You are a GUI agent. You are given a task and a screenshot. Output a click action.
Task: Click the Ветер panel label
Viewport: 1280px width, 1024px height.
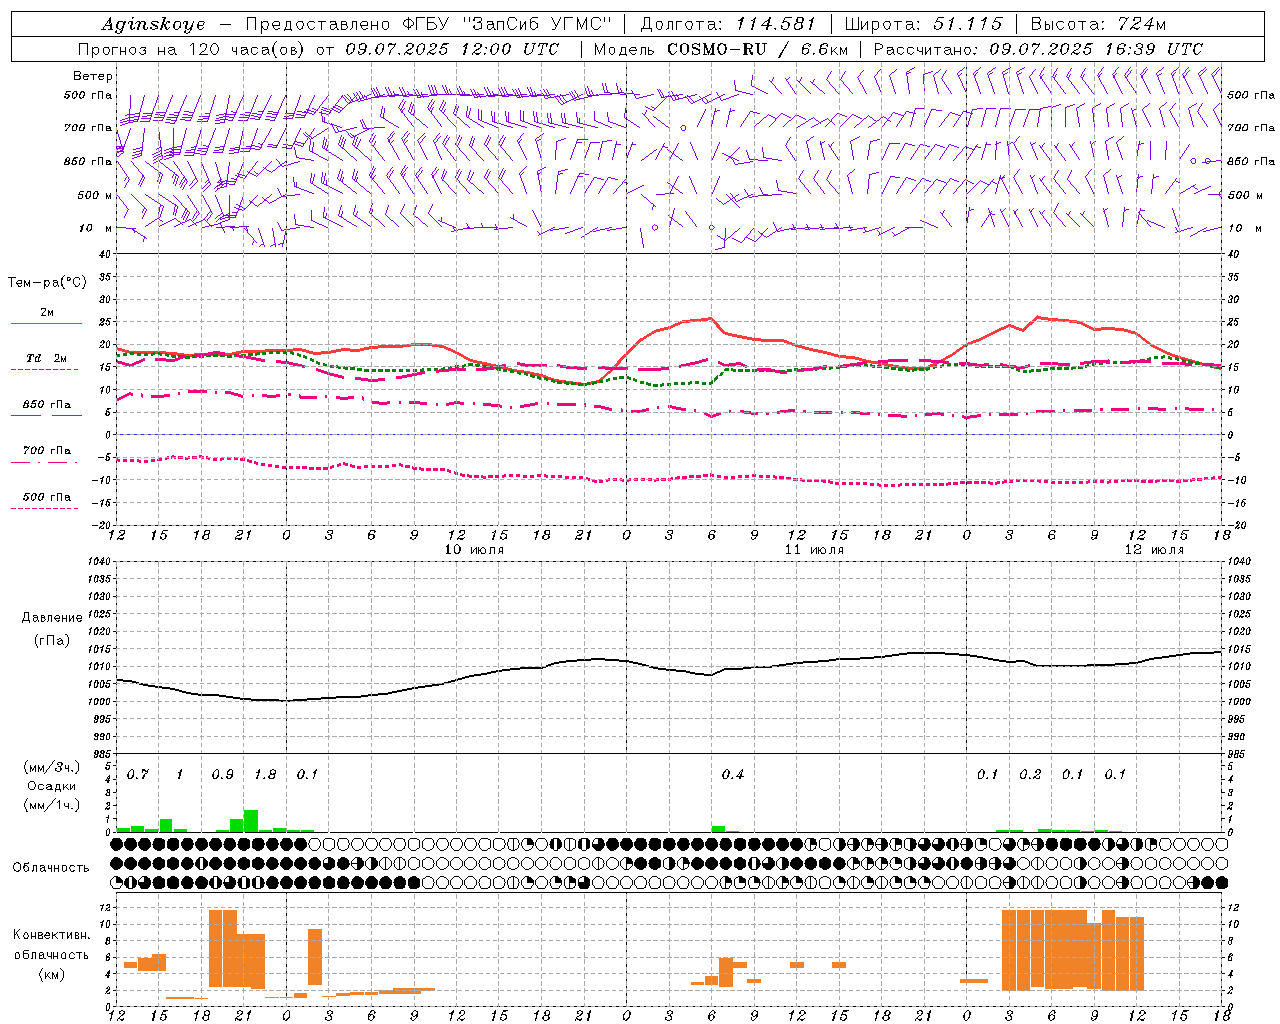point(93,76)
